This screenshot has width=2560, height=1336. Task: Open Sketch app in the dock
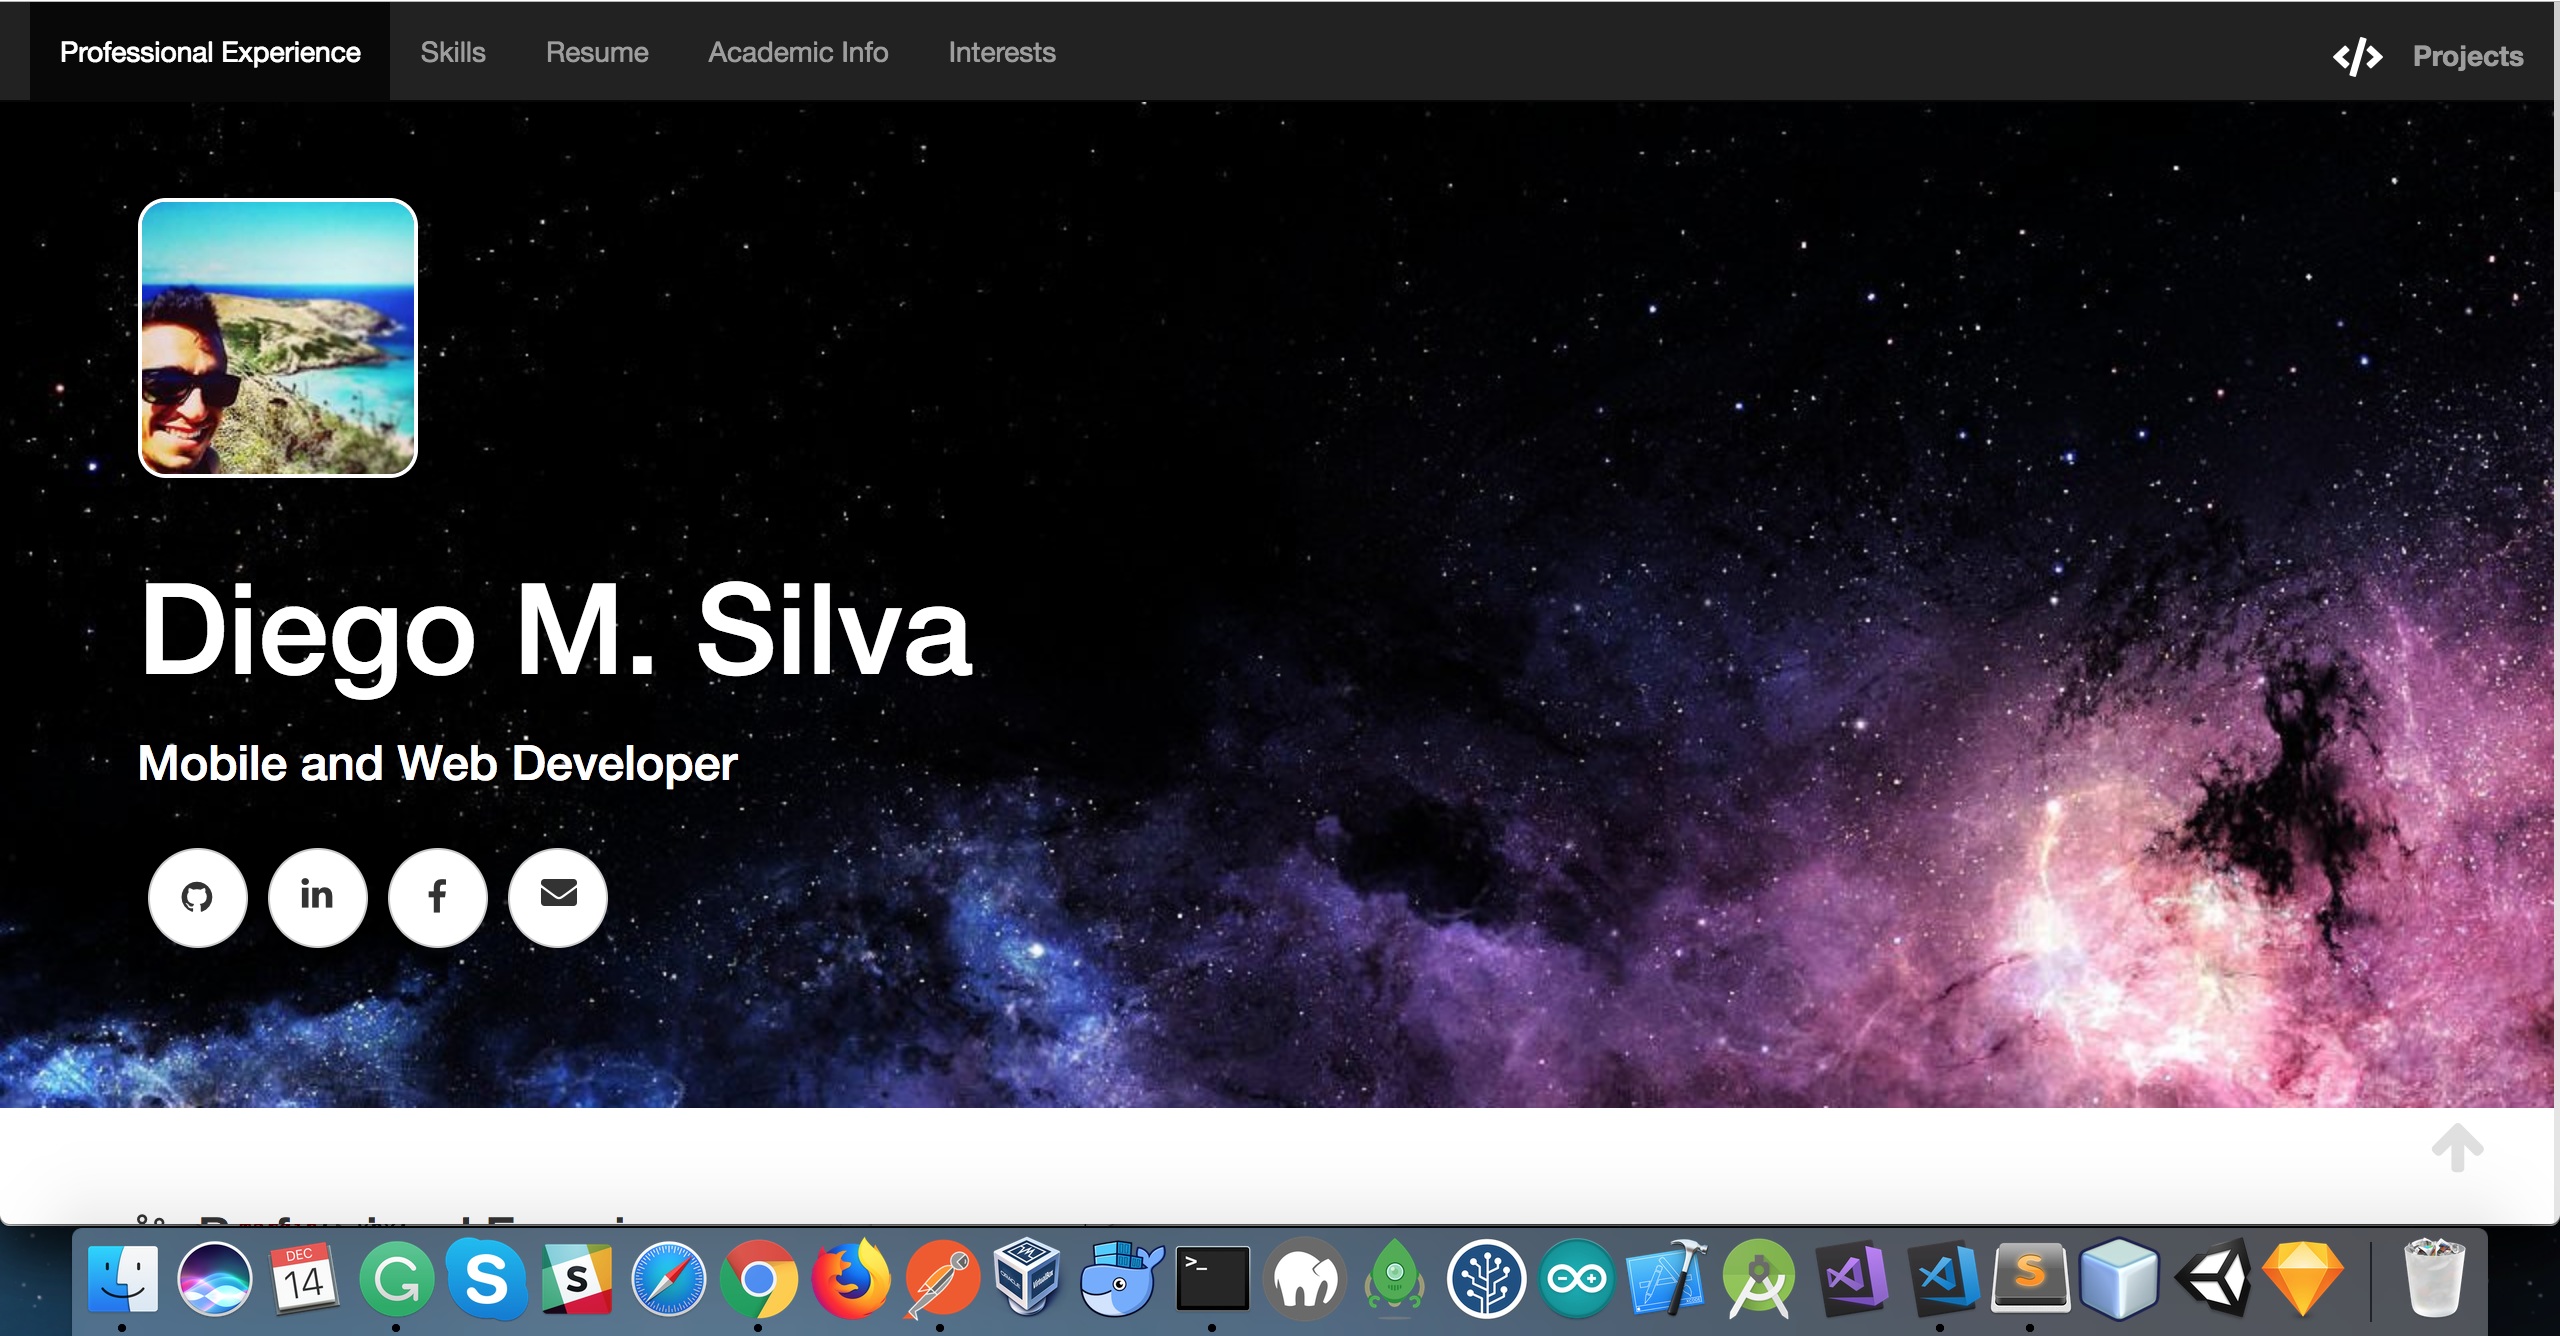tap(2303, 1278)
